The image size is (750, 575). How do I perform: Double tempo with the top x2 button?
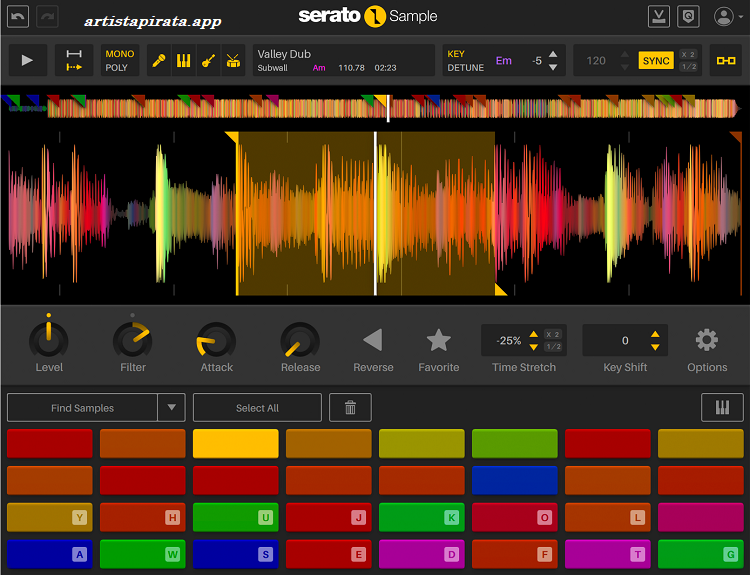pyautogui.click(x=688, y=55)
